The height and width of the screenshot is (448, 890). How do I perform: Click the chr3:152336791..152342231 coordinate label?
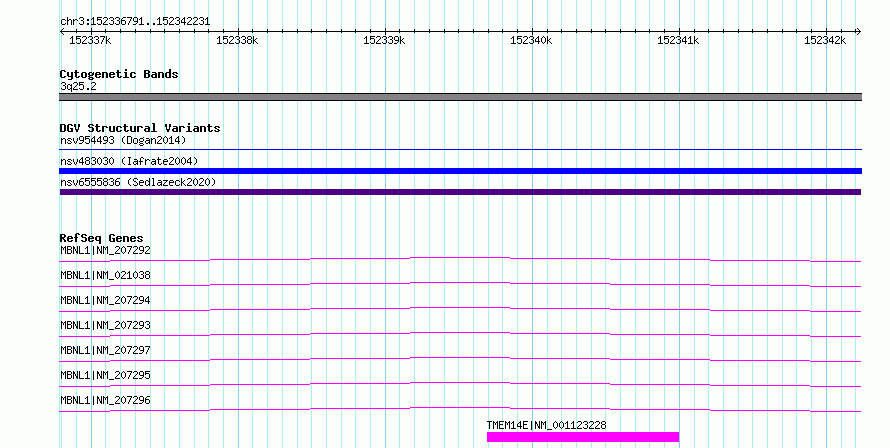(x=135, y=22)
